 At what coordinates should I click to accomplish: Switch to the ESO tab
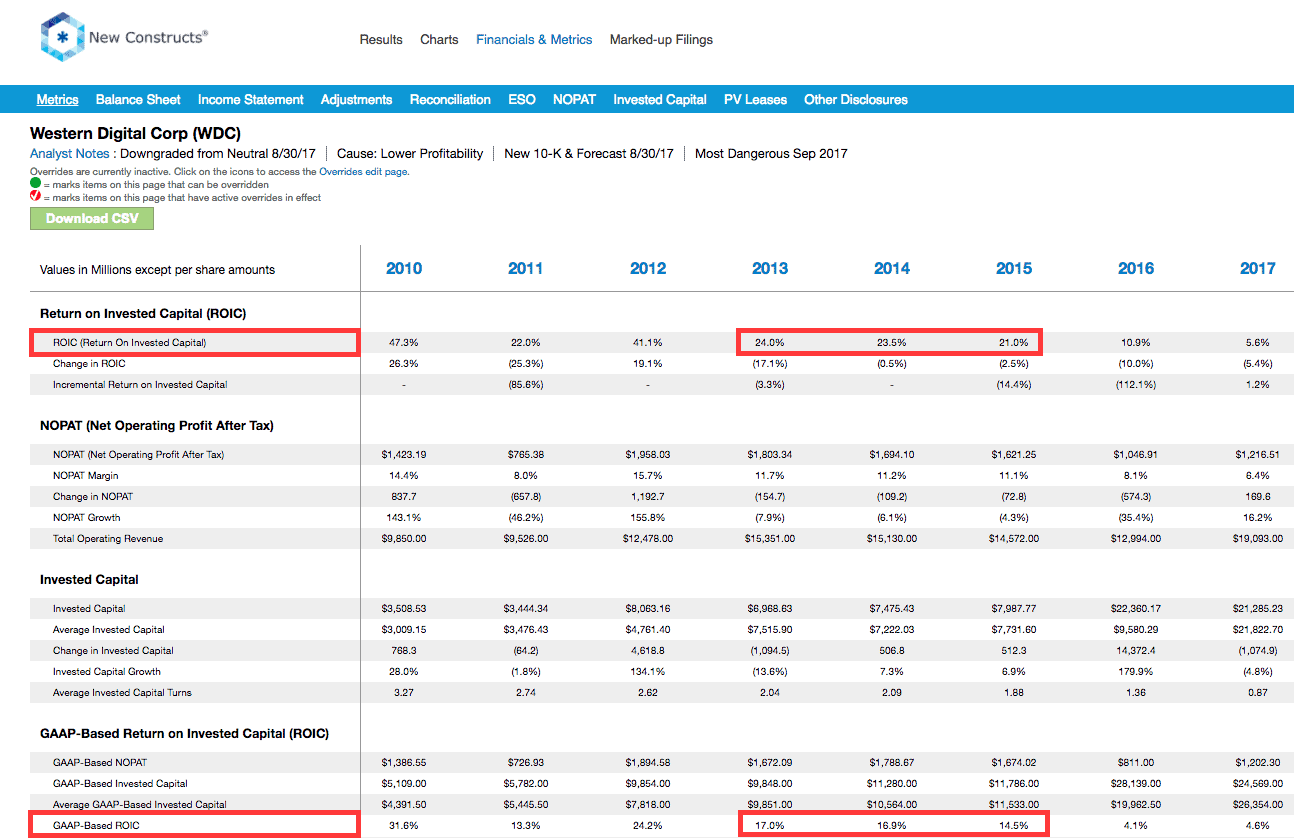522,99
